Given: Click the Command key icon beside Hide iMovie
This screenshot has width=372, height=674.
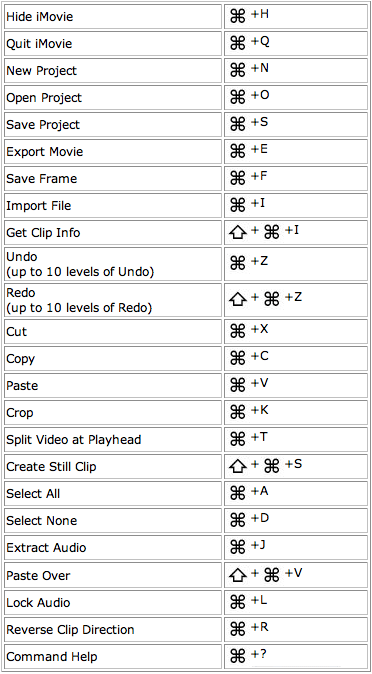Looking at the screenshot, I should coord(237,16).
